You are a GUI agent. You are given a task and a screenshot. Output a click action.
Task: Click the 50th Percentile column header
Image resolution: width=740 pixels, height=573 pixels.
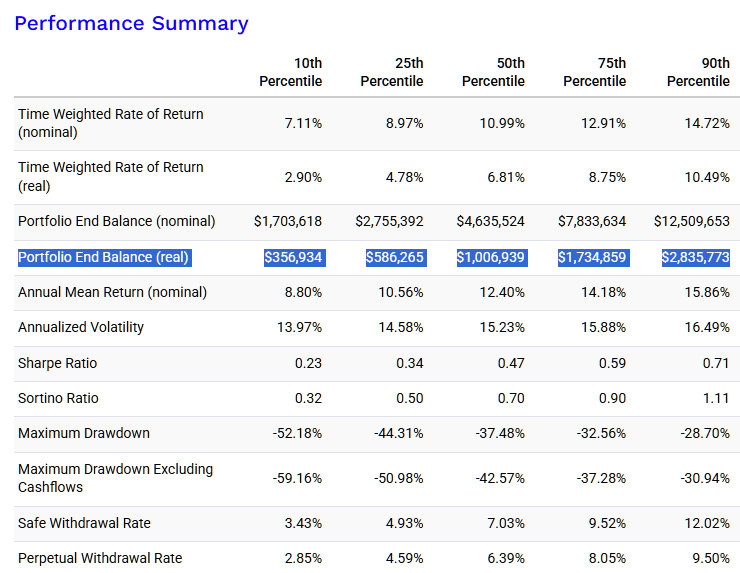[x=493, y=72]
